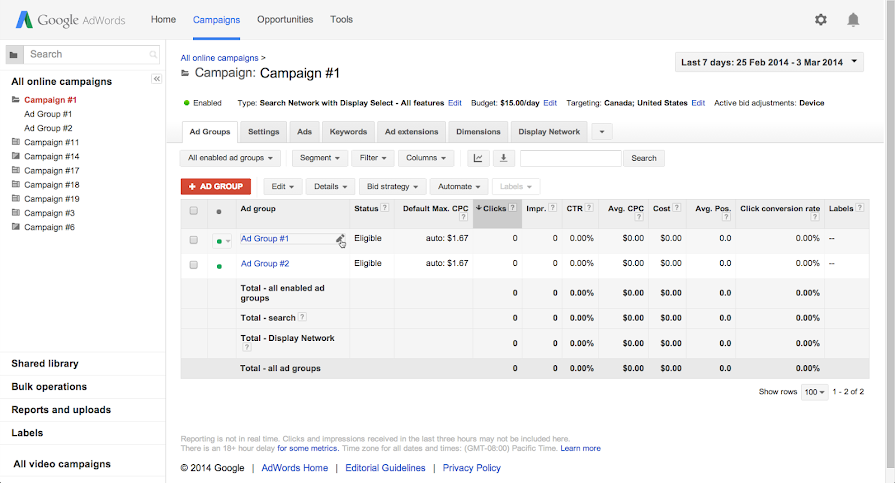Check the Ad Group #1 row checkbox
Image resolution: width=895 pixels, height=483 pixels.
point(193,240)
